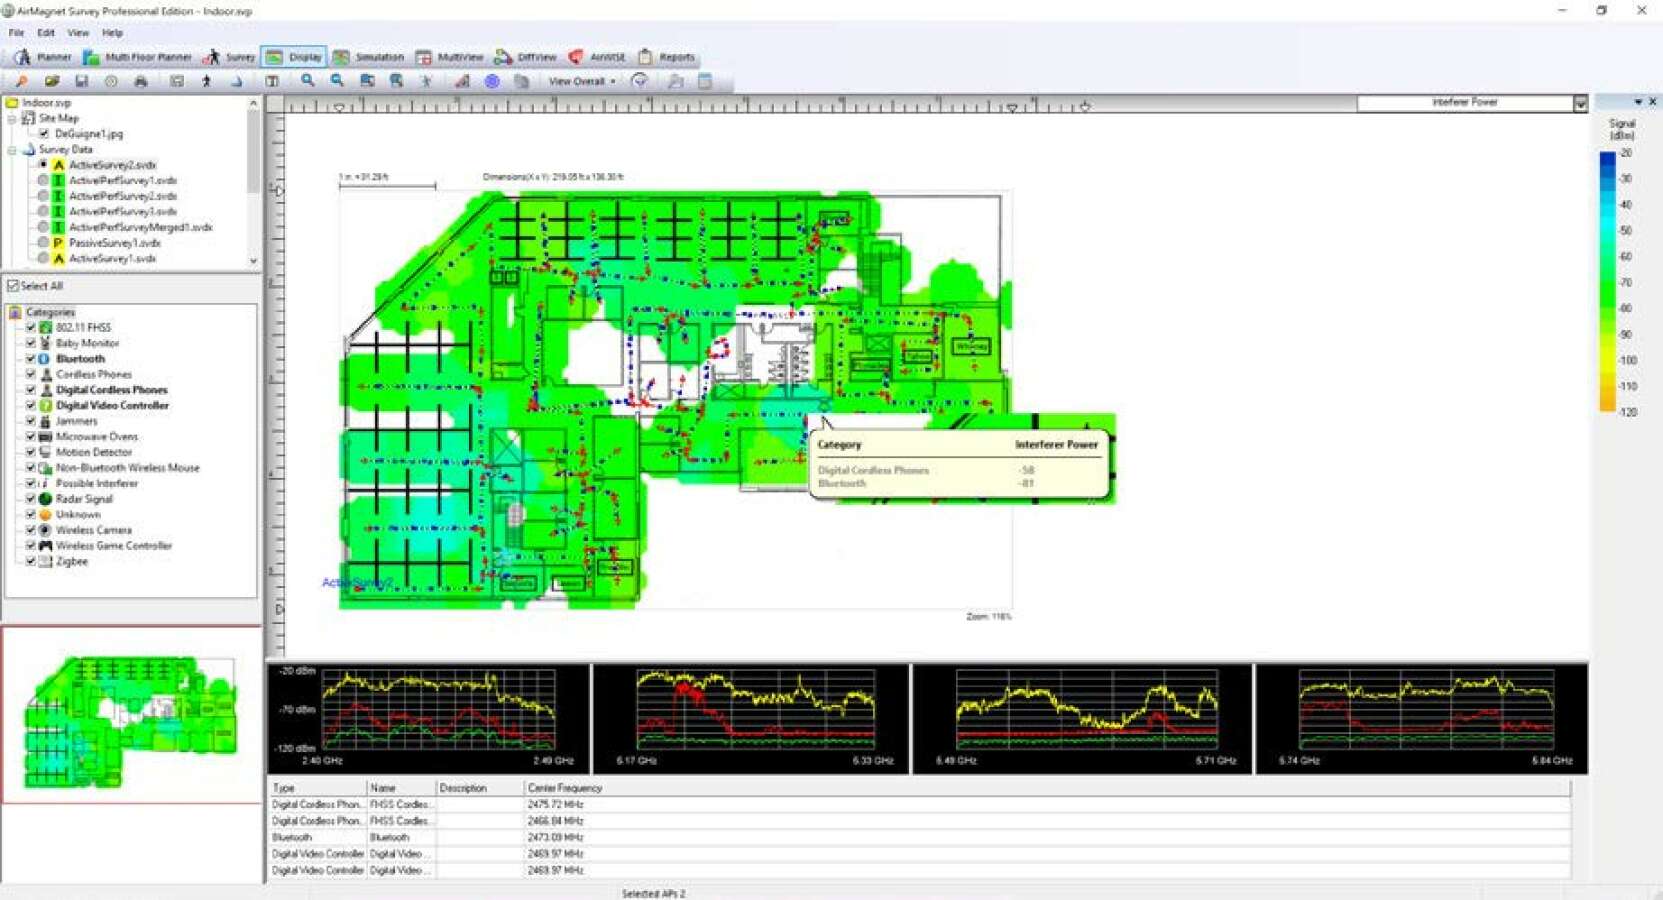Click the Wireless Game Controller gamepad icon

tap(45, 546)
